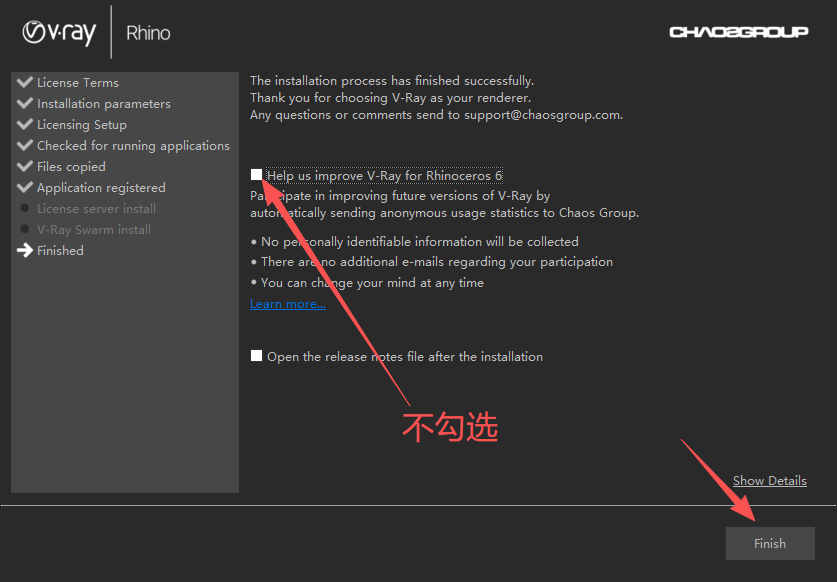This screenshot has width=837, height=582.
Task: Click the bullet beside License server install
Action: pos(25,208)
